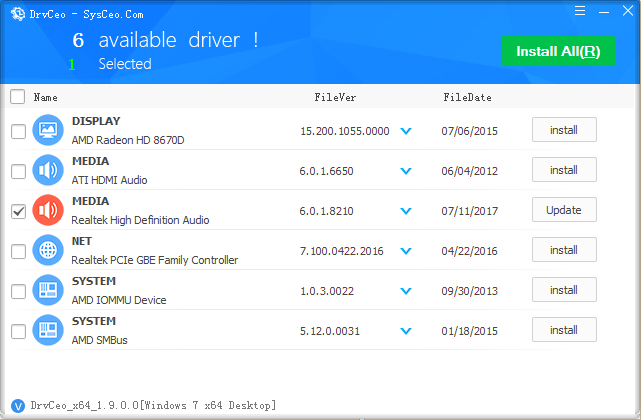Select the AMD SMBus text

99,340
